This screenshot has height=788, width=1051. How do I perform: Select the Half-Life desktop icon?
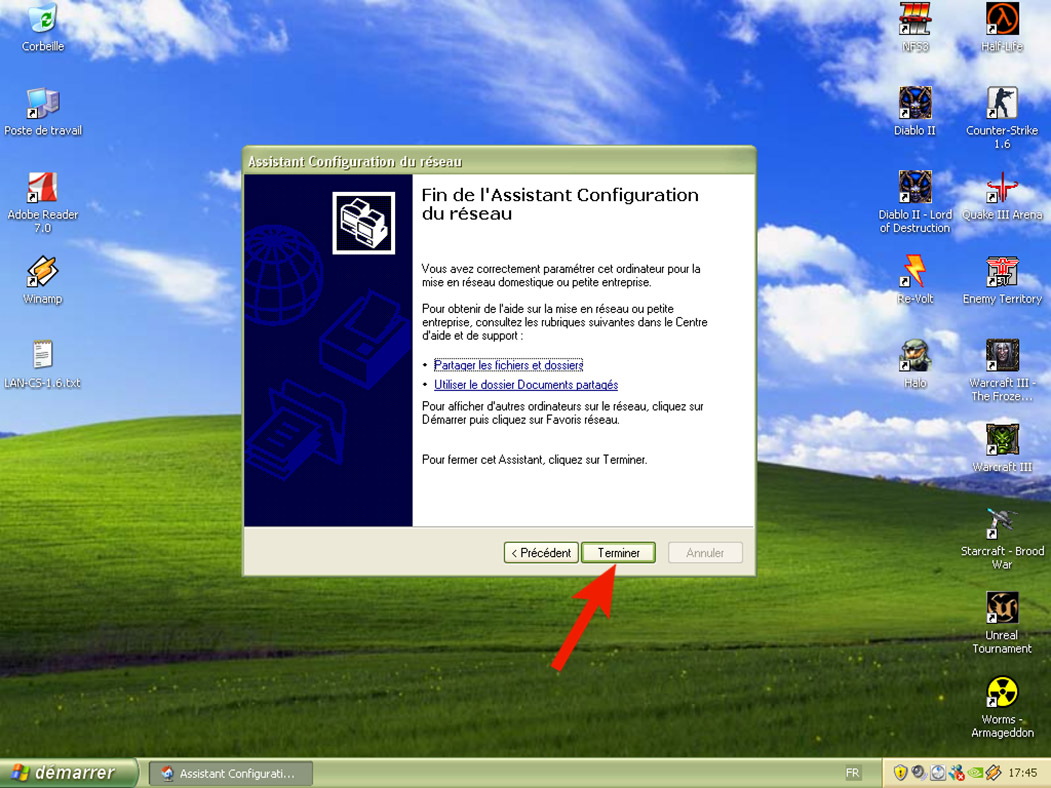(1001, 19)
